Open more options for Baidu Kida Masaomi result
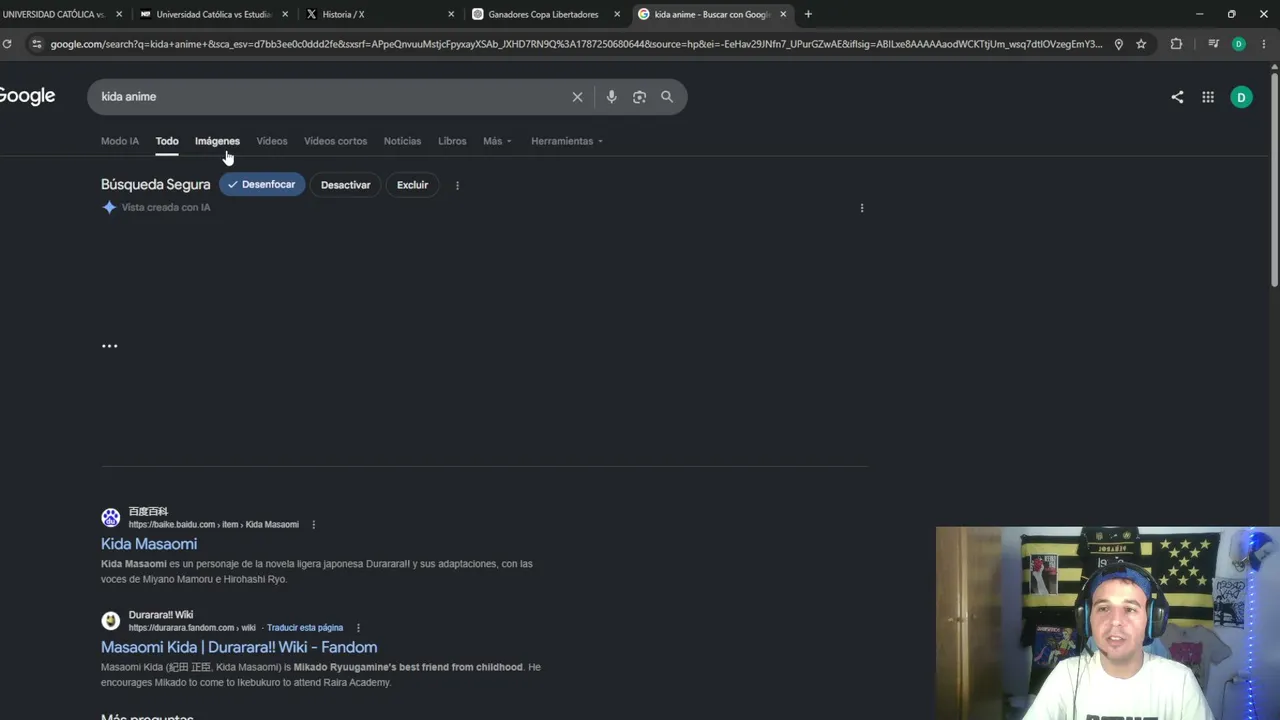The width and height of the screenshot is (1280, 720). [313, 525]
